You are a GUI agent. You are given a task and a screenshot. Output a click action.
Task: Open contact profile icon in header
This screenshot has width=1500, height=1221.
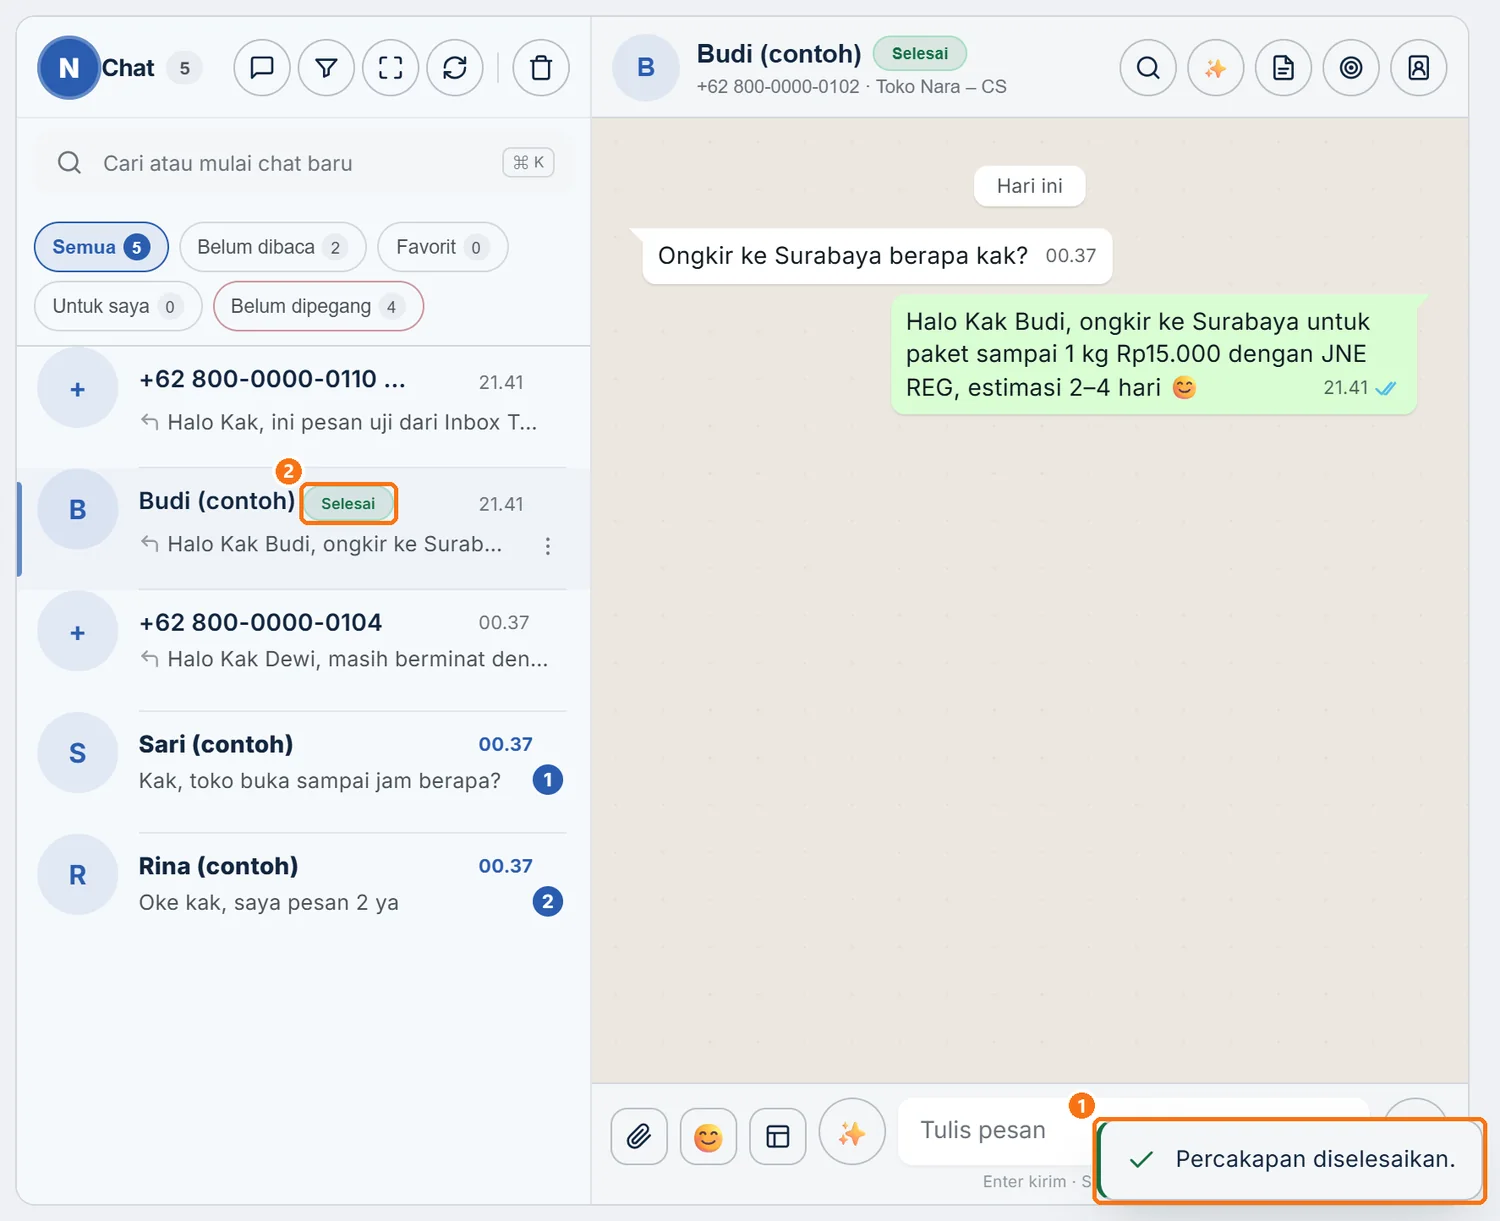click(x=1418, y=68)
